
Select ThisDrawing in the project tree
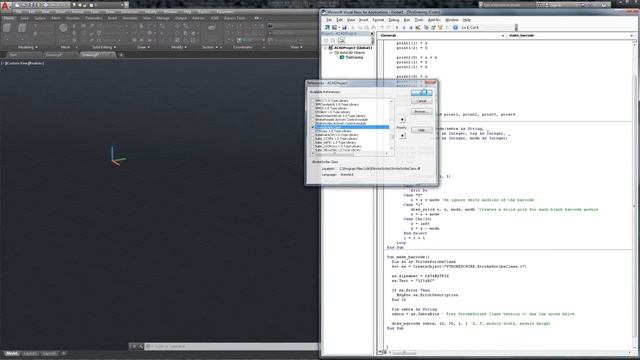pyautogui.click(x=353, y=58)
